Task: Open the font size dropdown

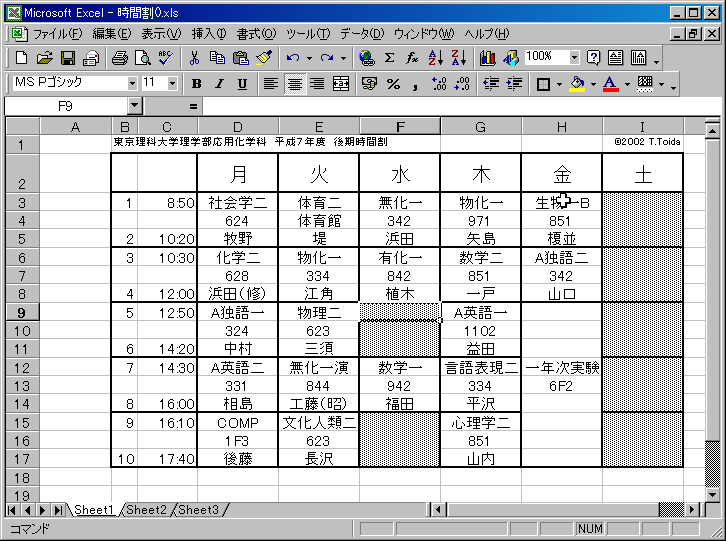Action: tap(172, 84)
